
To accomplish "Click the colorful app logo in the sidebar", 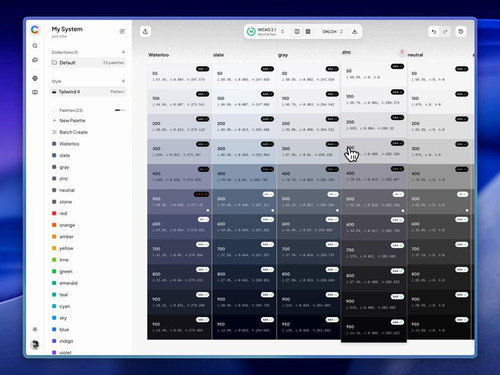I will coord(35,30).
